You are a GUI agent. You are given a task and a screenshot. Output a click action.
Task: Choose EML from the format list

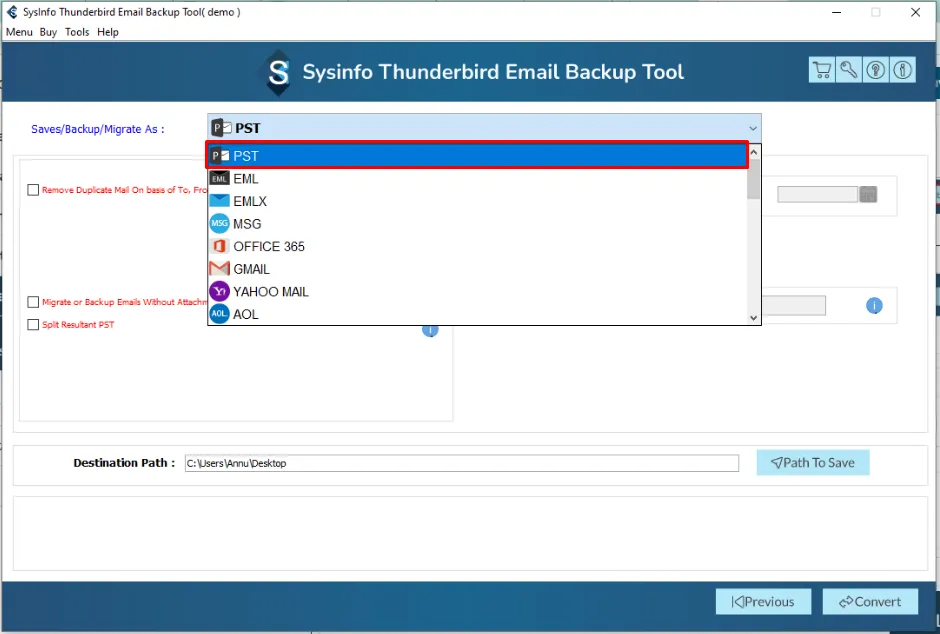tap(477, 179)
